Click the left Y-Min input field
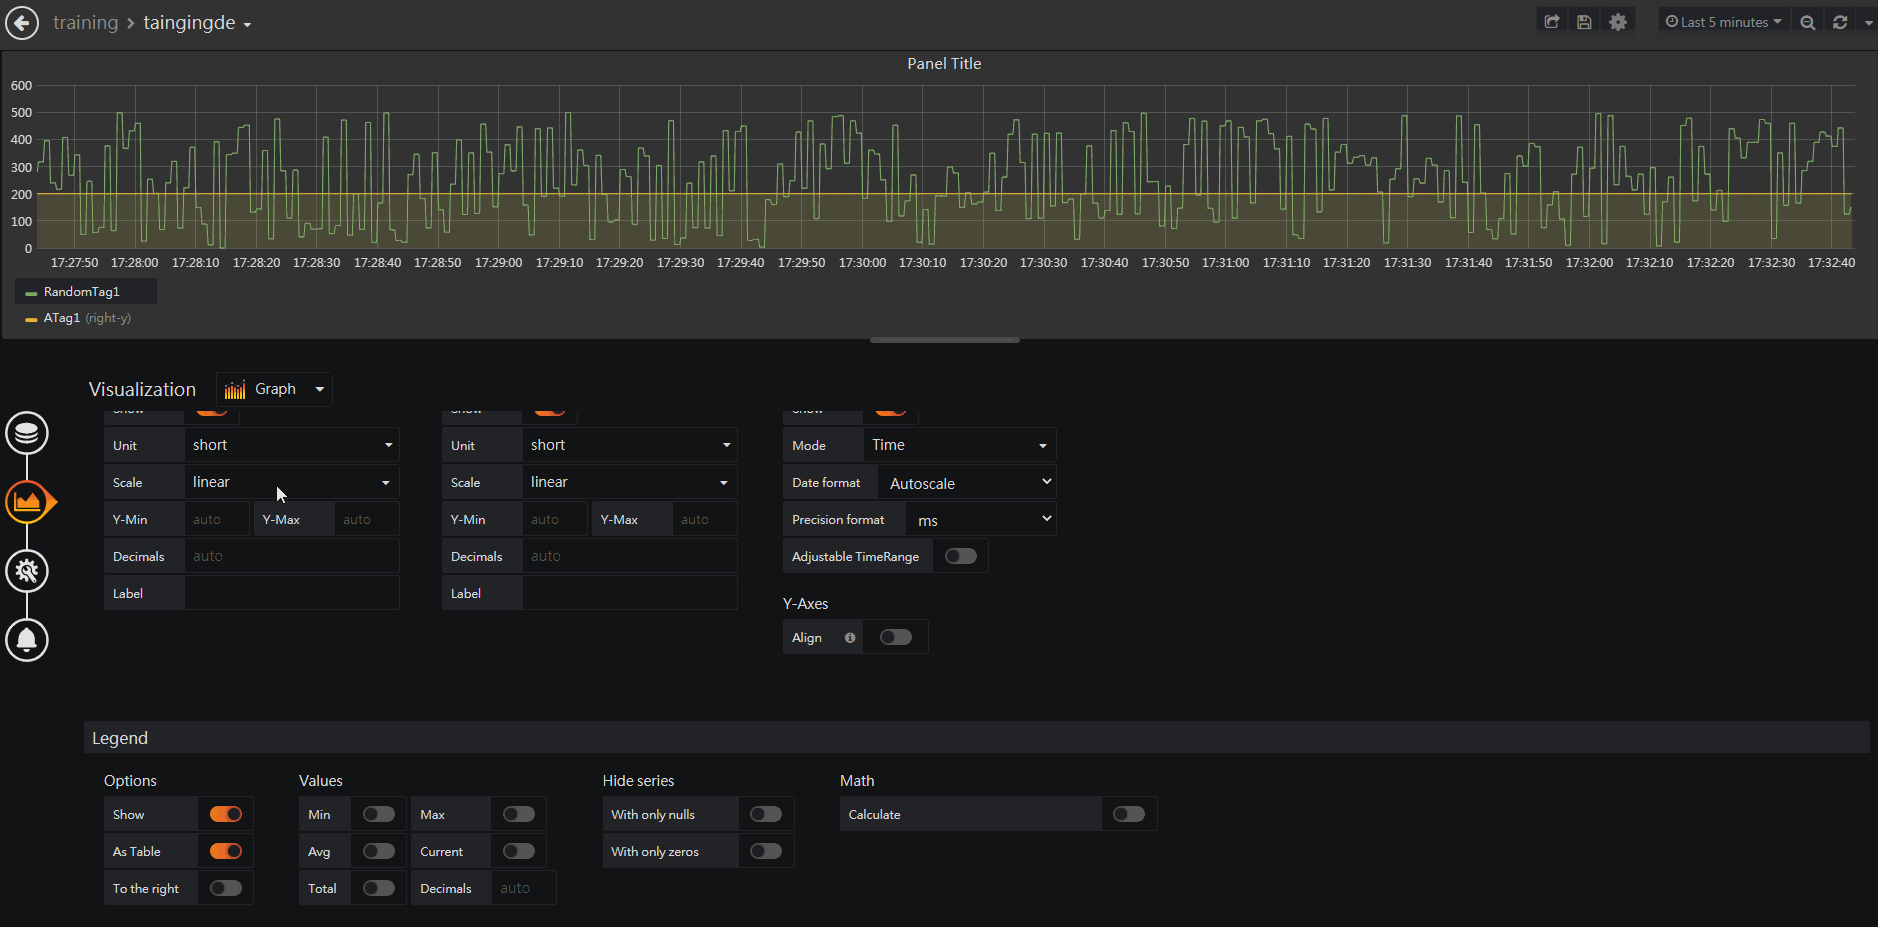Image resolution: width=1878 pixels, height=927 pixels. tap(217, 519)
